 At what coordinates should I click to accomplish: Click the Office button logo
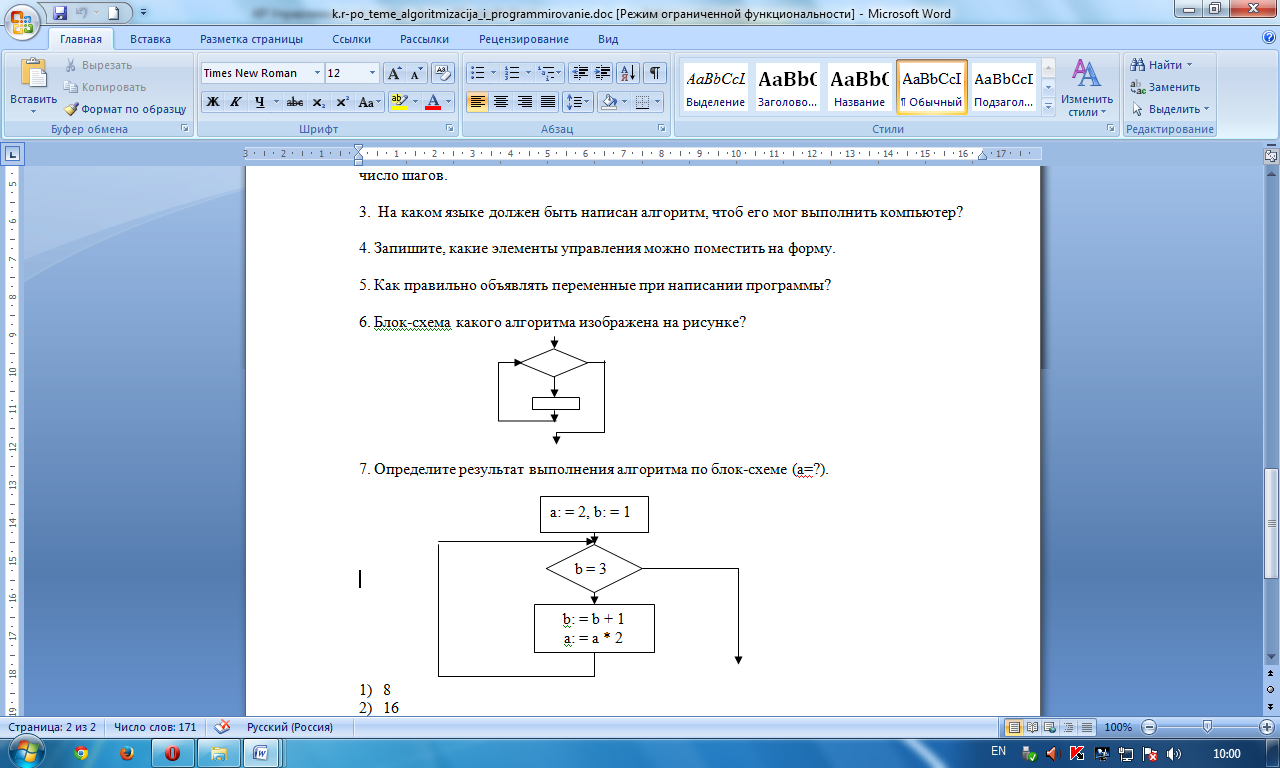[x=22, y=20]
